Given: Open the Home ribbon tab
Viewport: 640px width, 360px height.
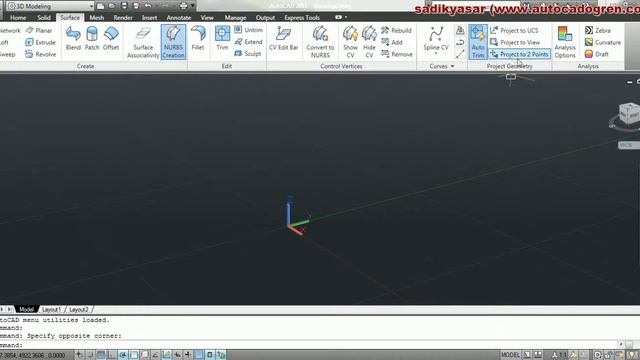Looking at the screenshot, I should point(18,18).
